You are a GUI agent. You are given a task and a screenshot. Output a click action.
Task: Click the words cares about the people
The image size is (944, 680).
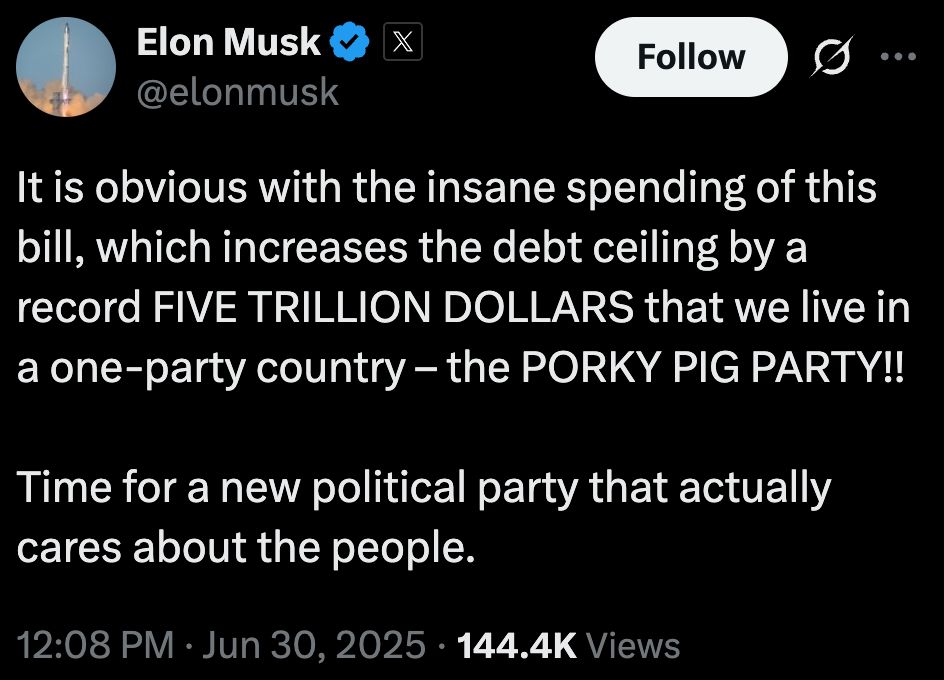pyautogui.click(x=246, y=549)
